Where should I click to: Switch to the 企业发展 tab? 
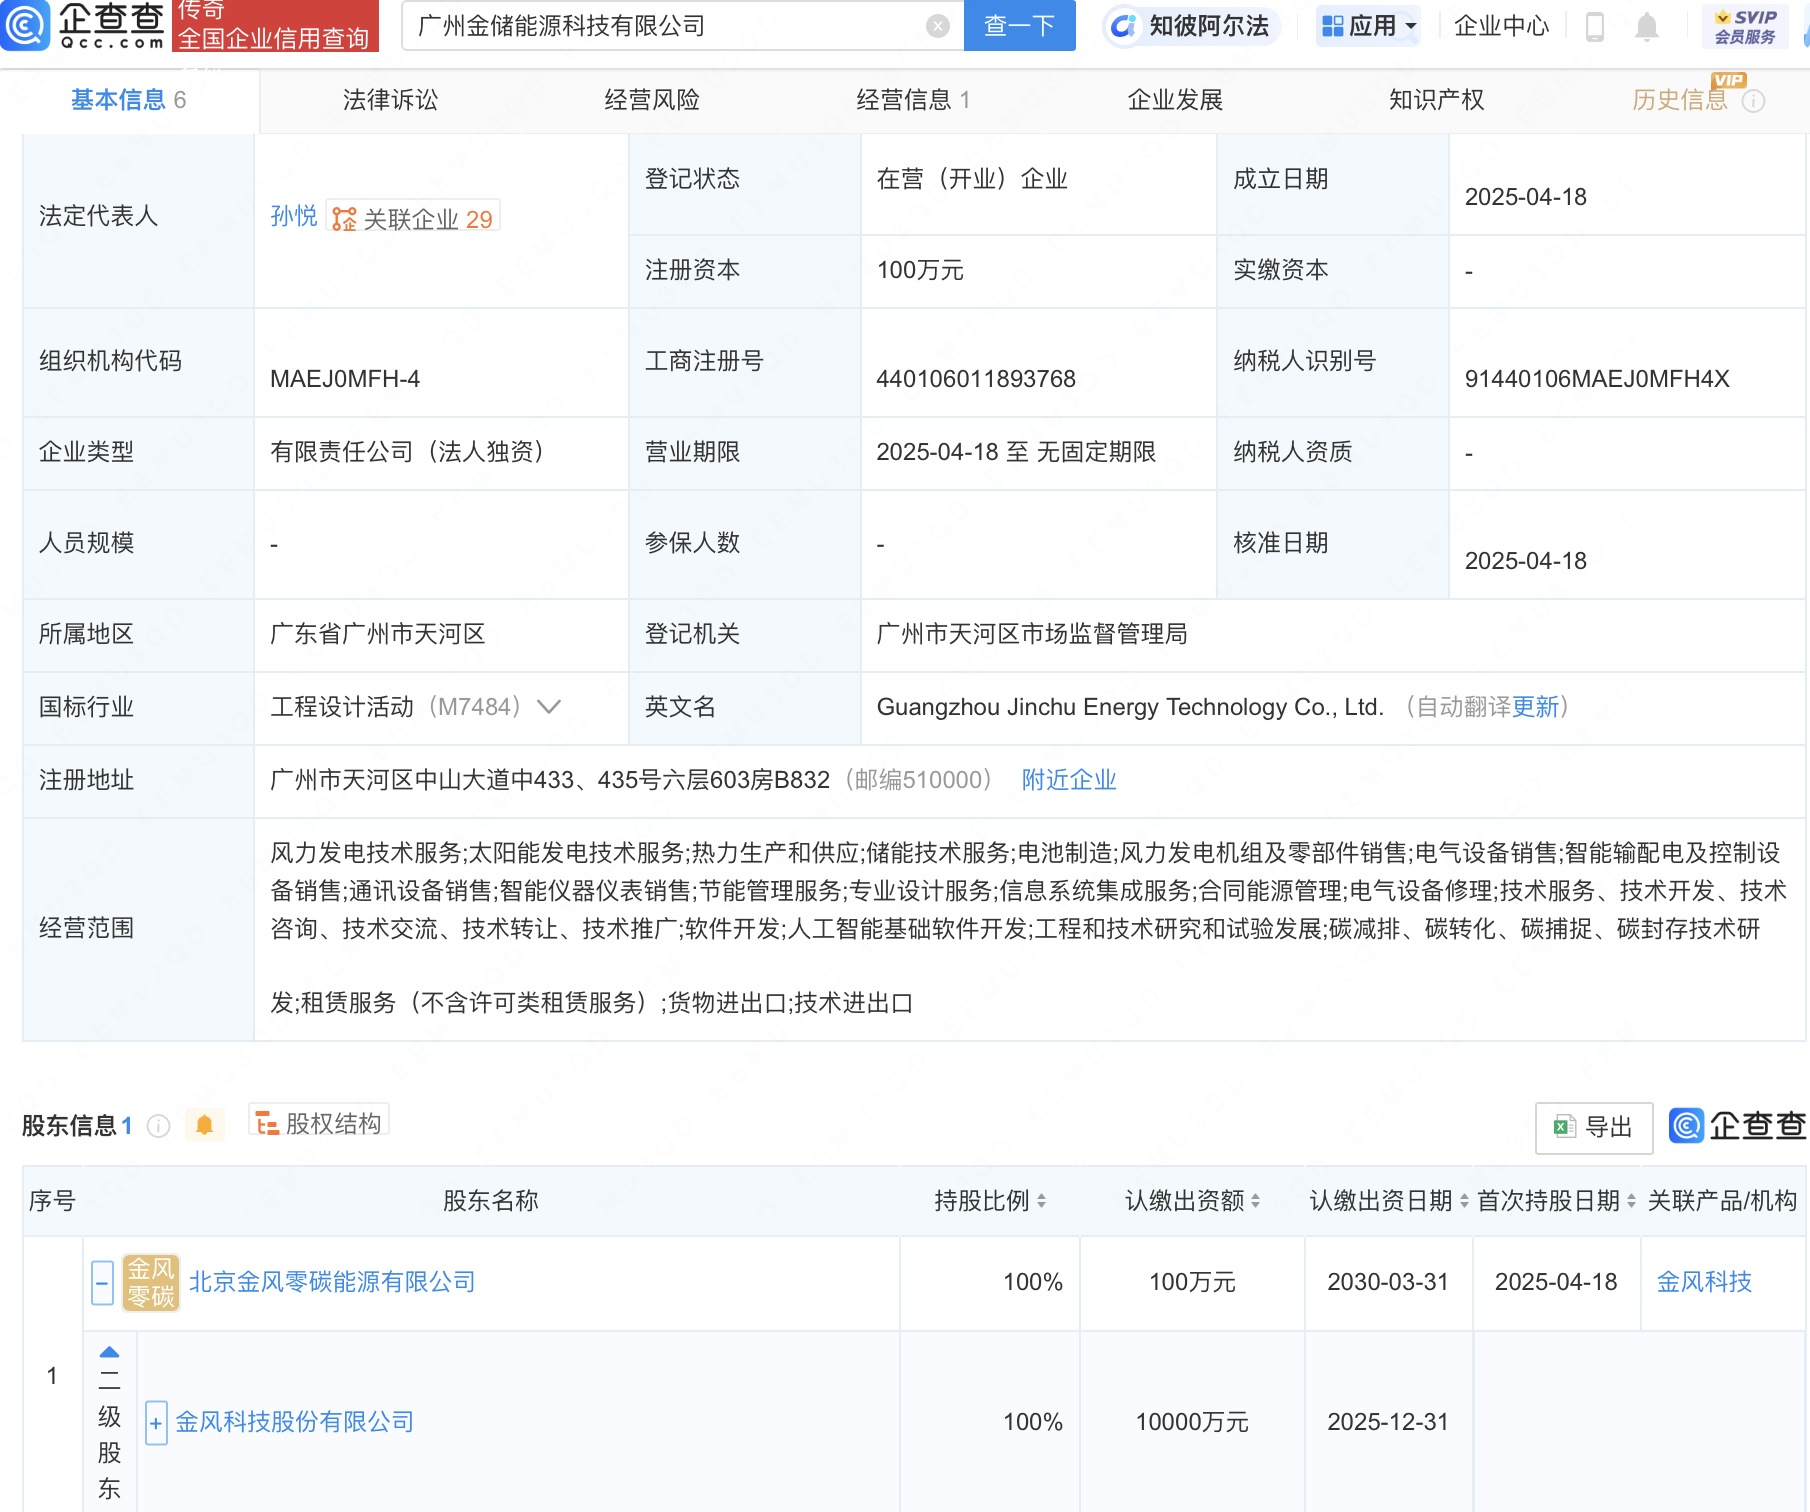click(1176, 100)
